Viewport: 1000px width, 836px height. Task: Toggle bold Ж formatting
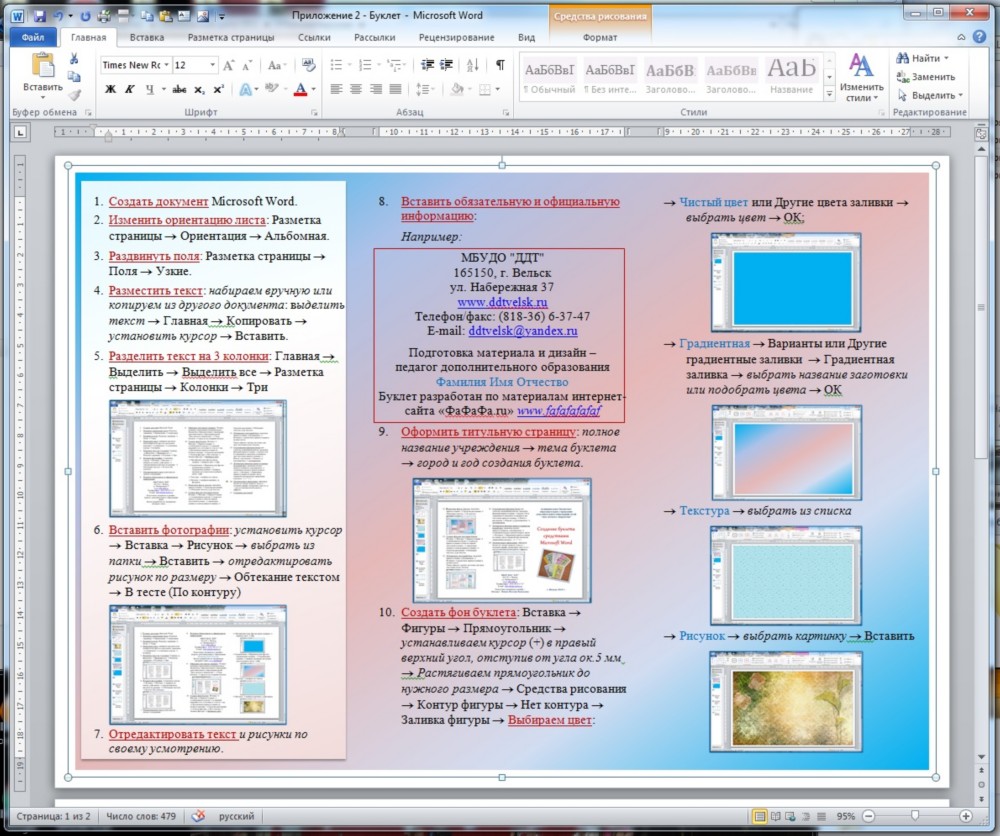110,89
